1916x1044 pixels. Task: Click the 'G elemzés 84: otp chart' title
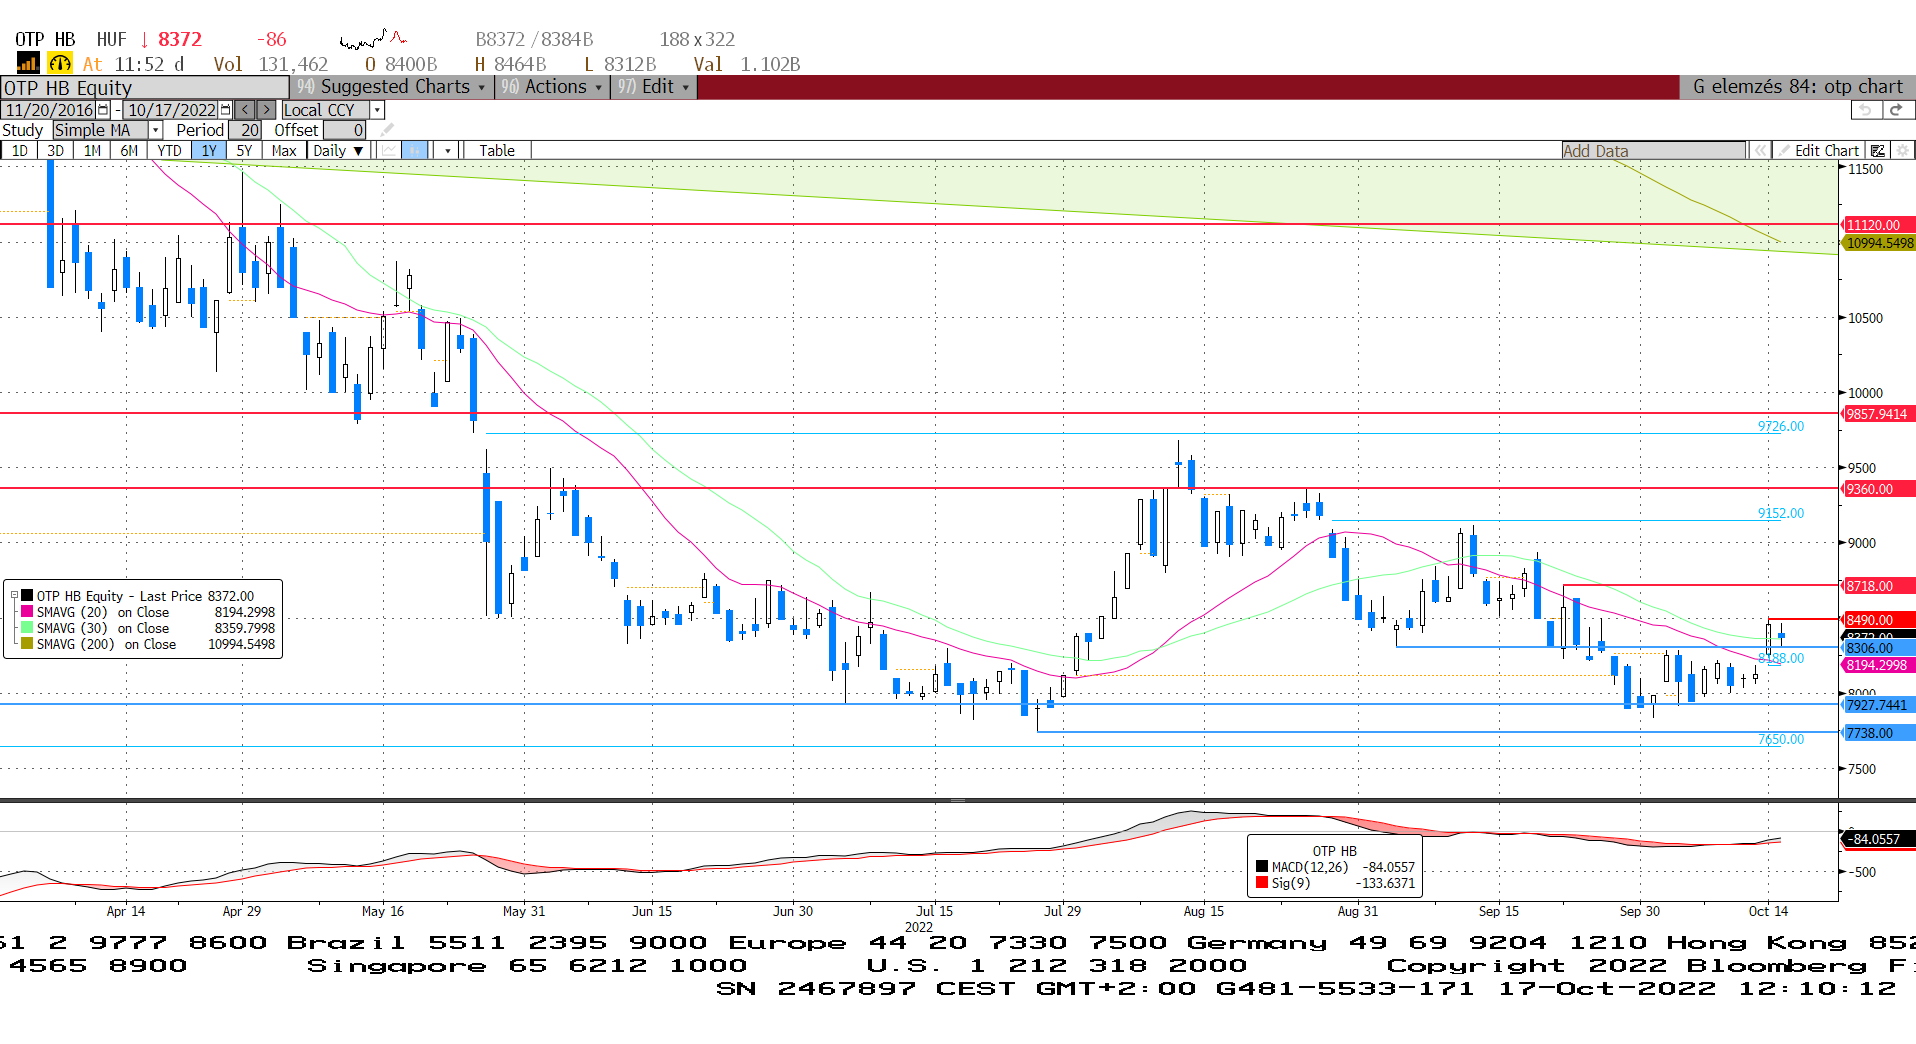1797,87
